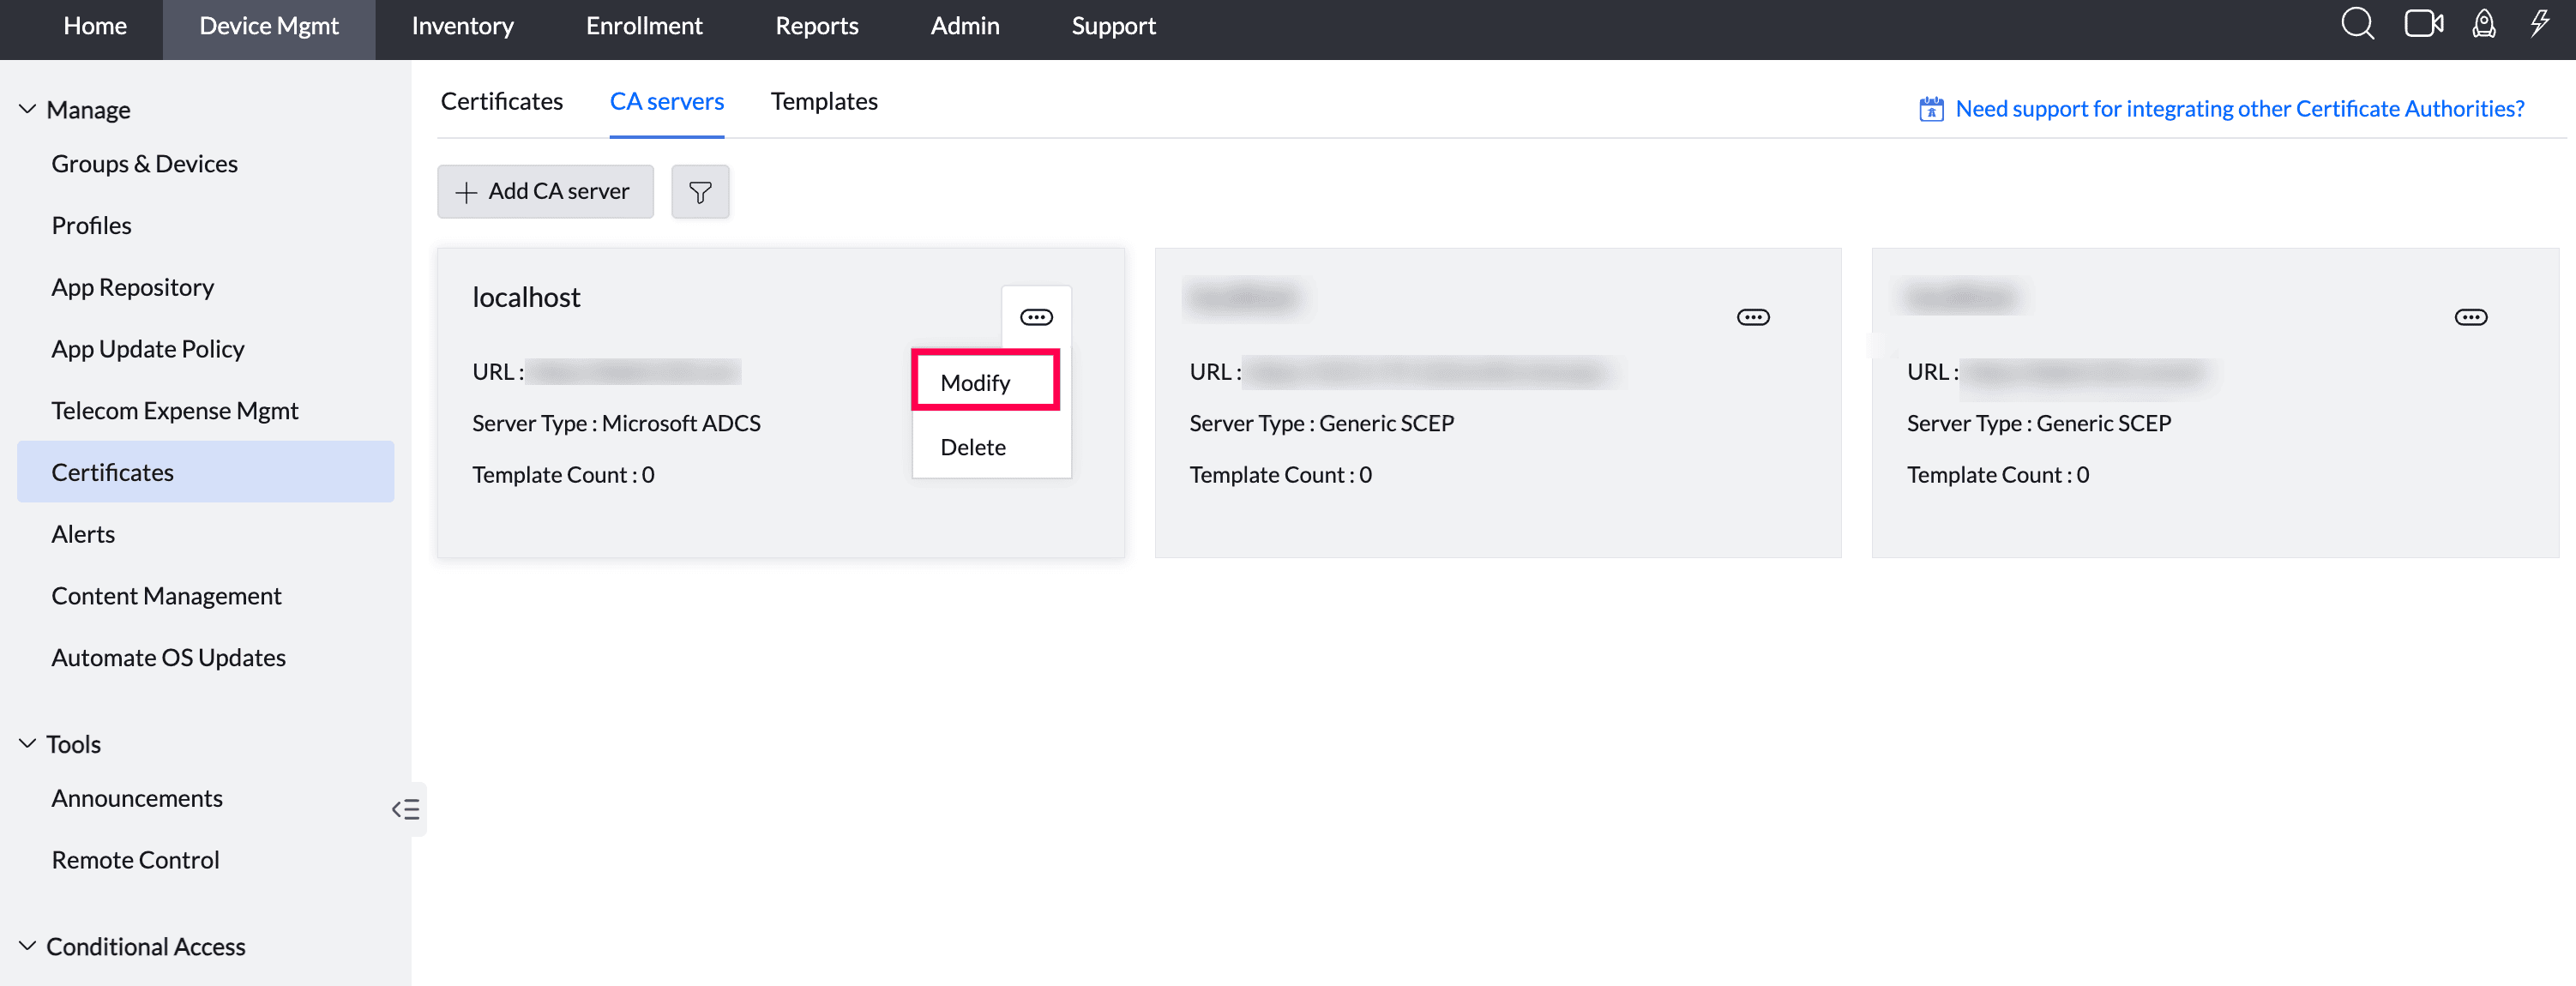Go to the Inventory top menu
Image resolution: width=2576 pixels, height=986 pixels.
point(462,26)
